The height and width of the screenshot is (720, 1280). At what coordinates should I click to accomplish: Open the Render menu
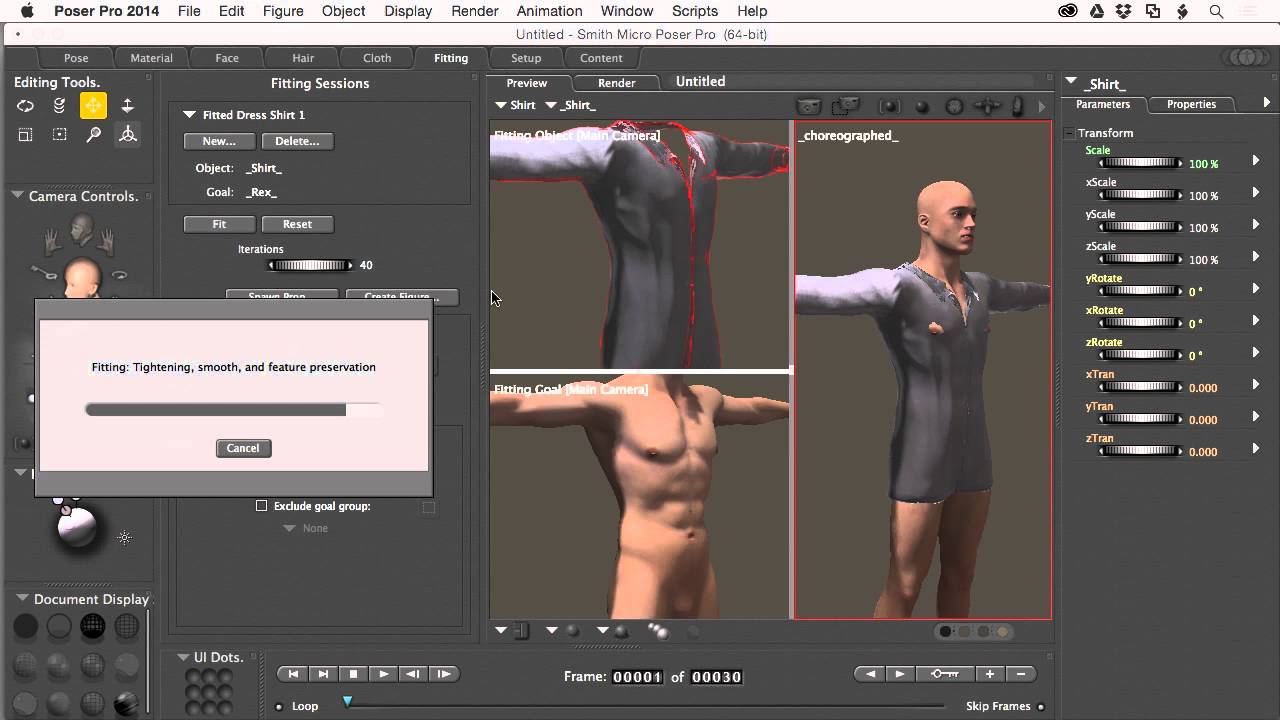(x=475, y=11)
